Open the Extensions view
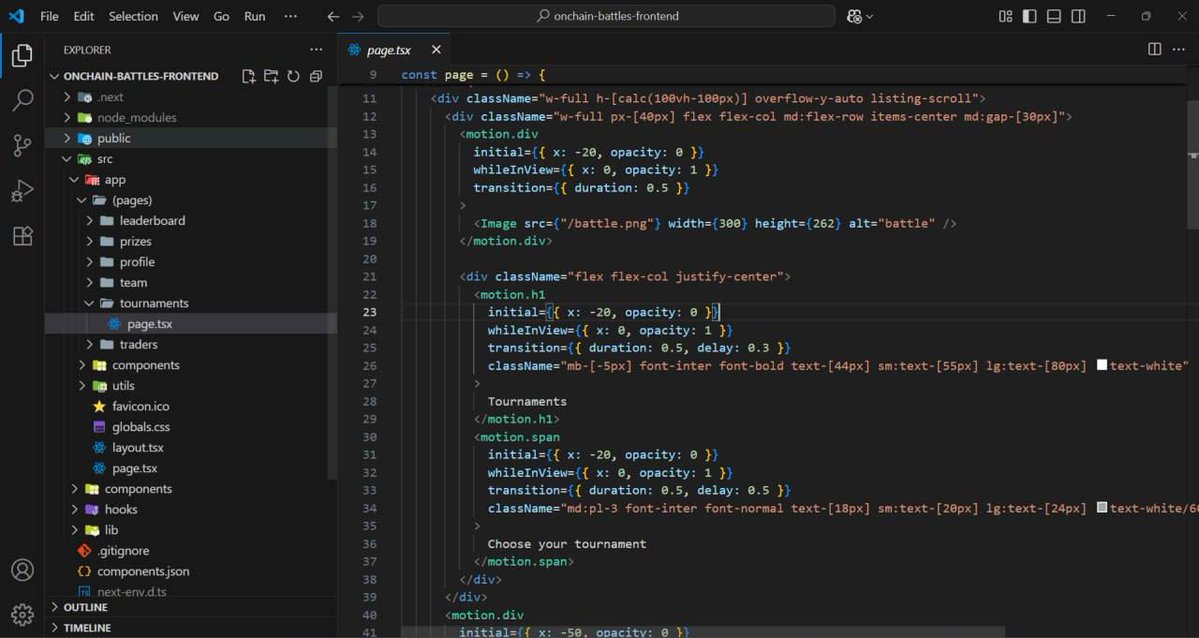Image resolution: width=1199 pixels, height=638 pixels. click(22, 236)
